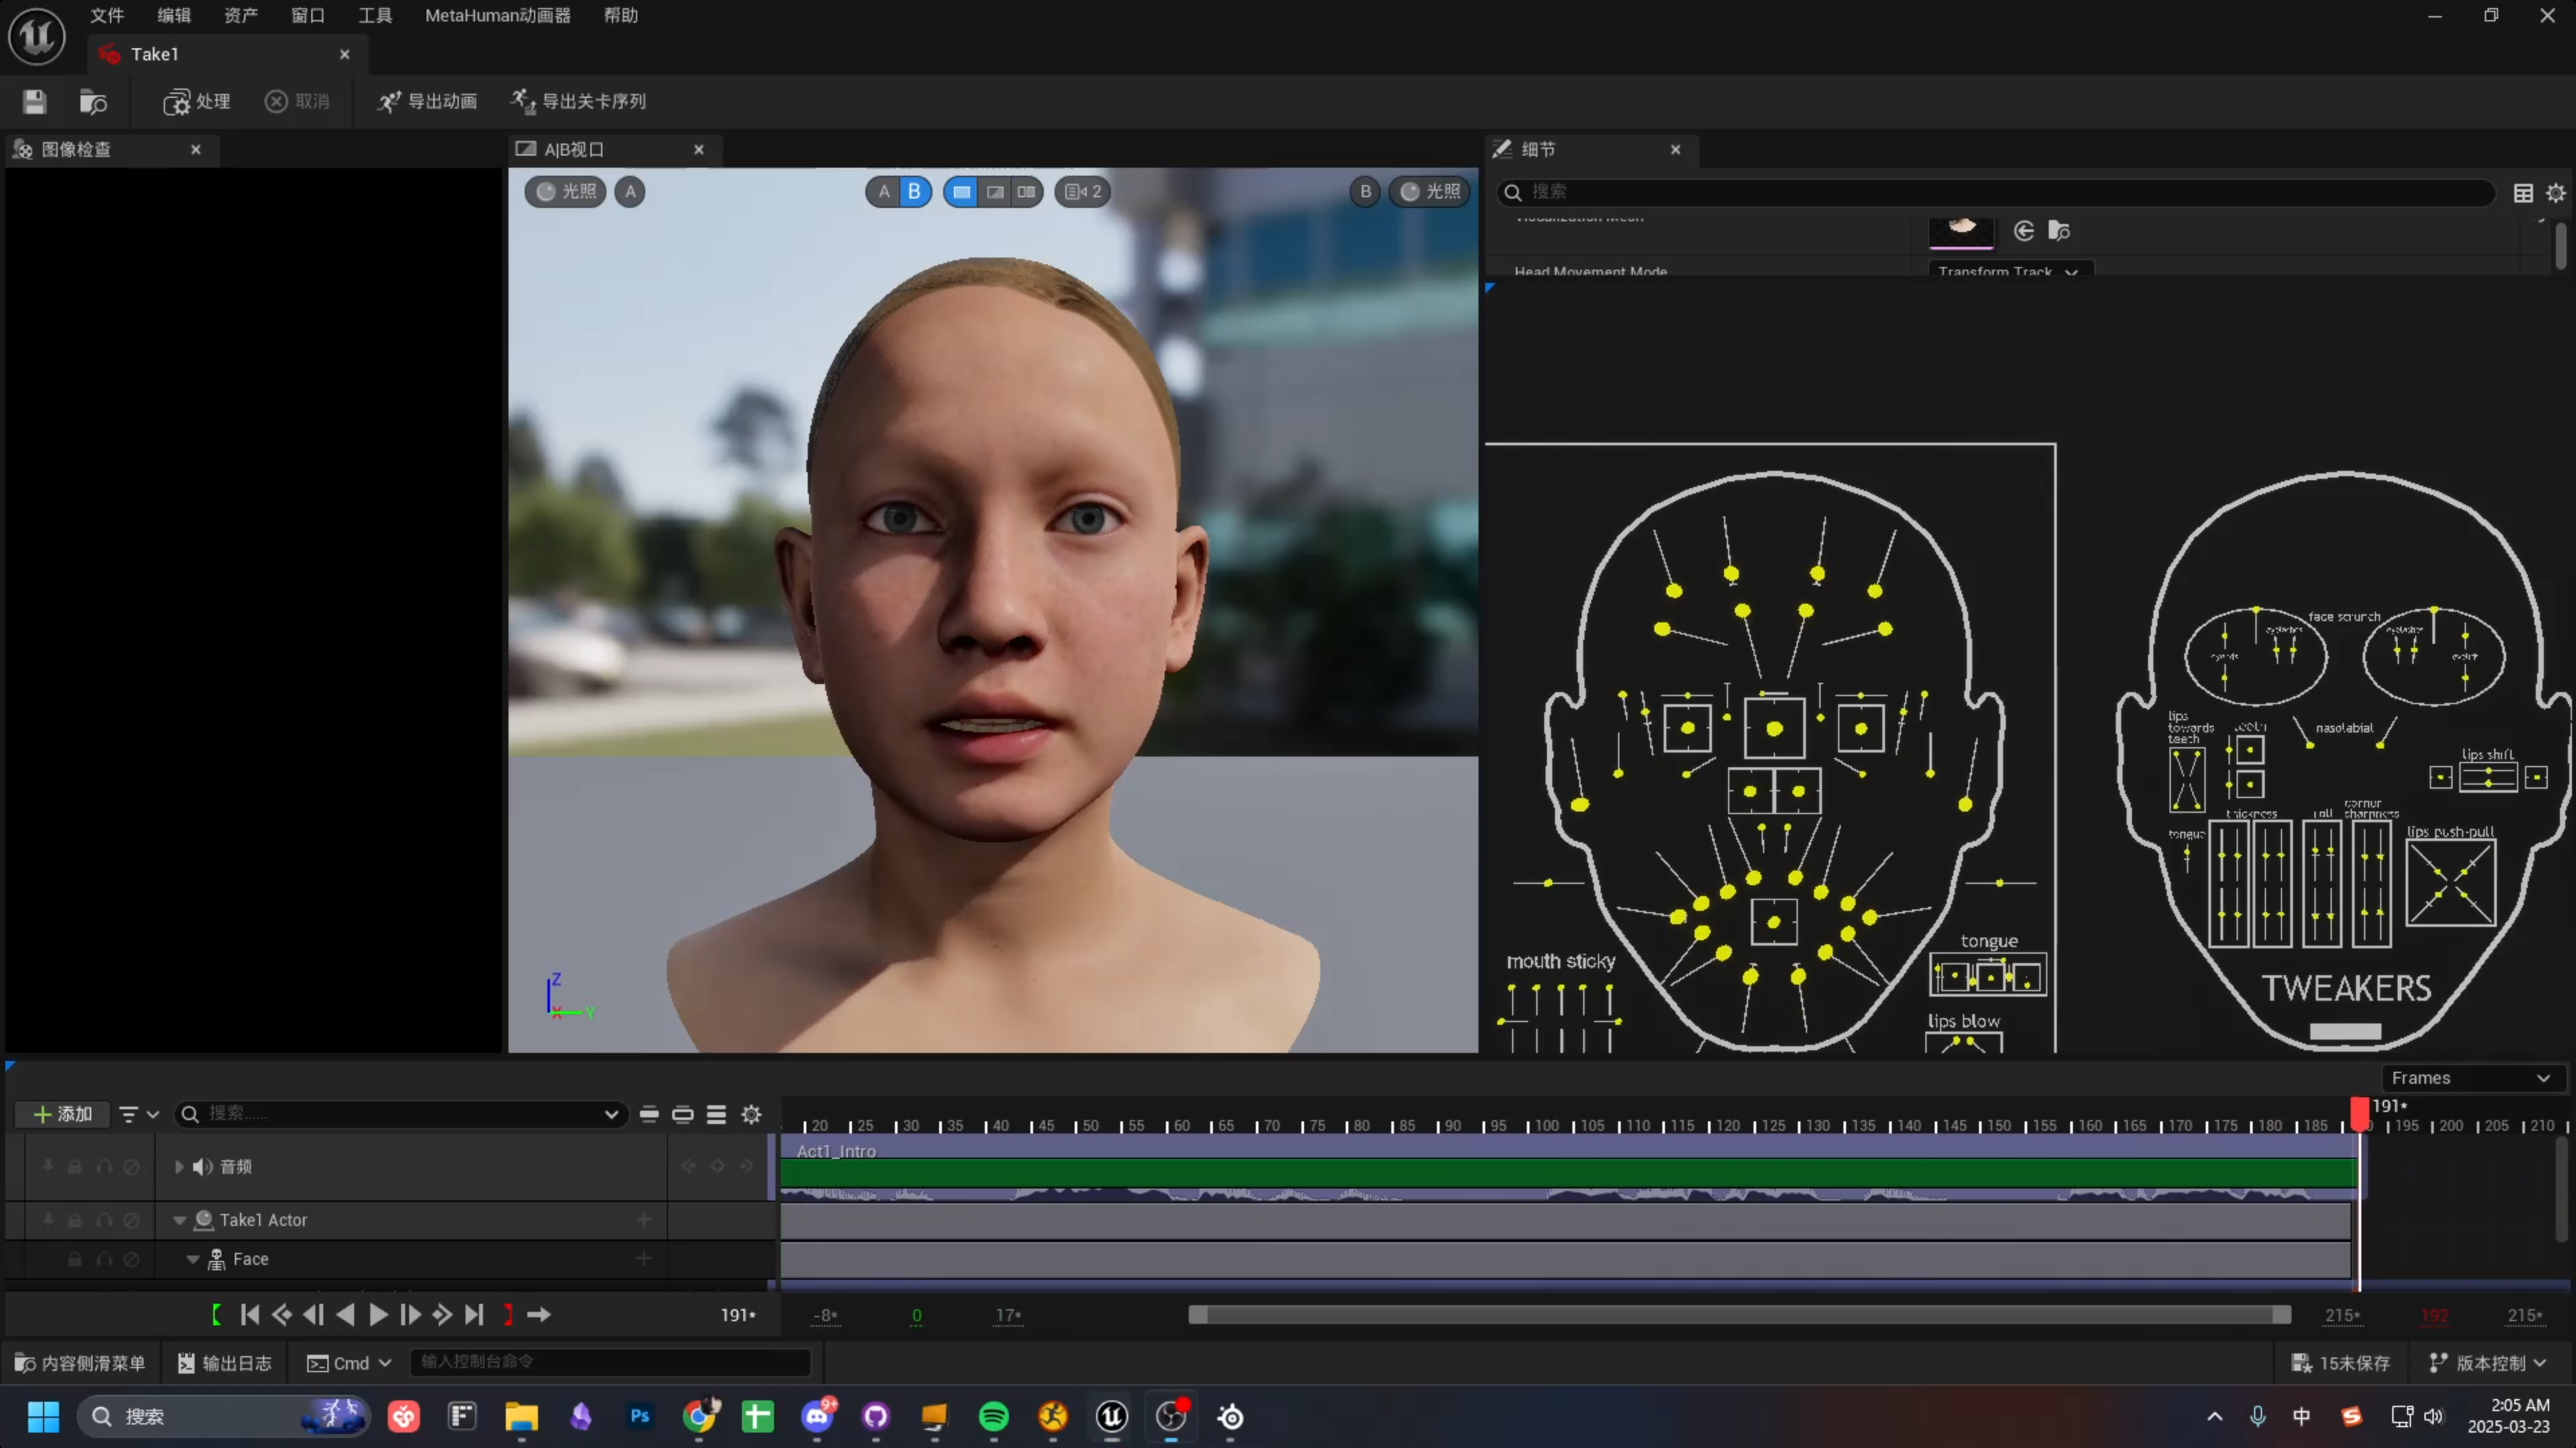Toggle left 光照 lighting button
The width and height of the screenshot is (2576, 1448).
(x=565, y=191)
